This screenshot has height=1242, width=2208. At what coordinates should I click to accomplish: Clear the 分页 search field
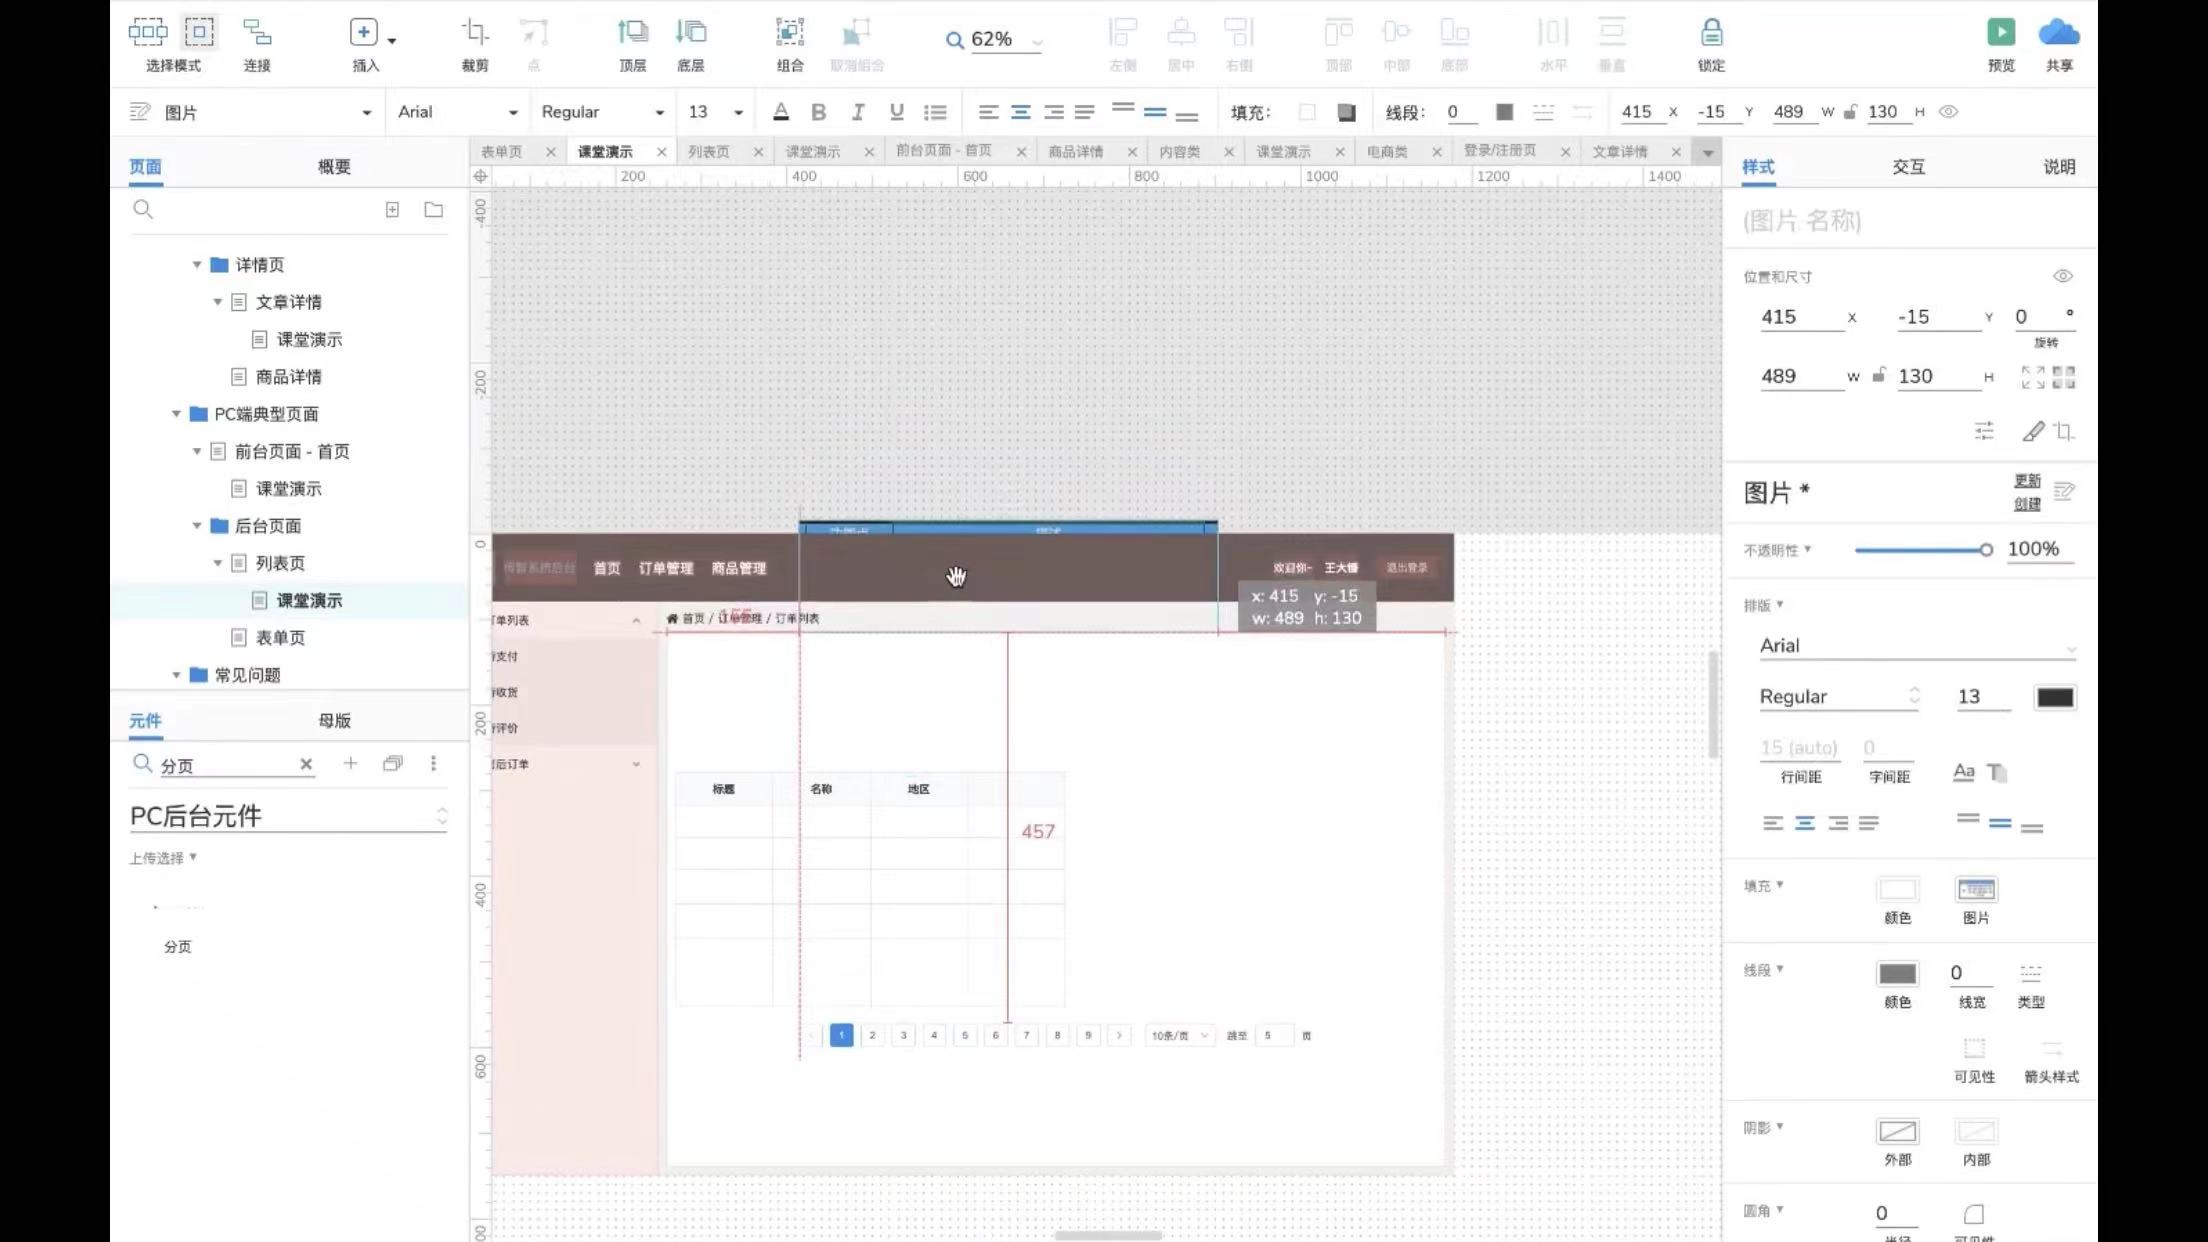click(x=306, y=764)
